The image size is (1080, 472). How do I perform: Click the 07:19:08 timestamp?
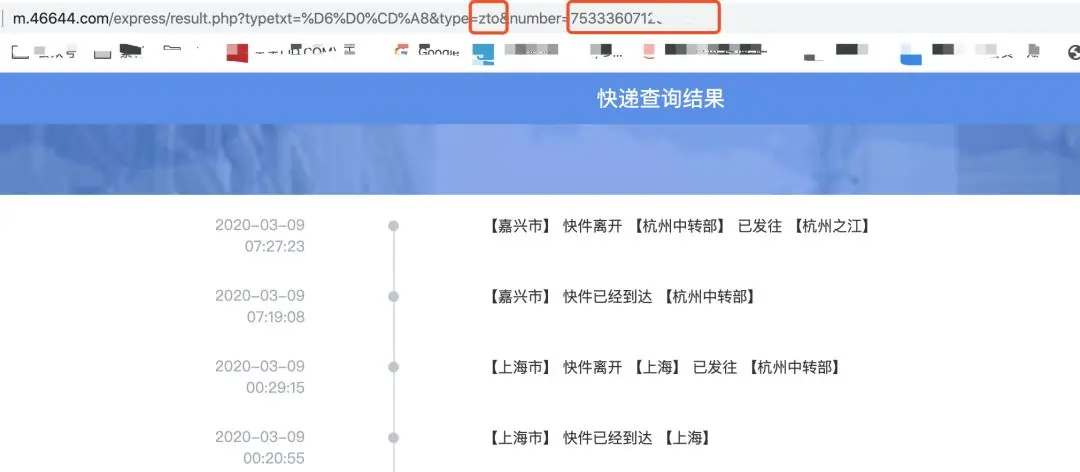tap(276, 317)
